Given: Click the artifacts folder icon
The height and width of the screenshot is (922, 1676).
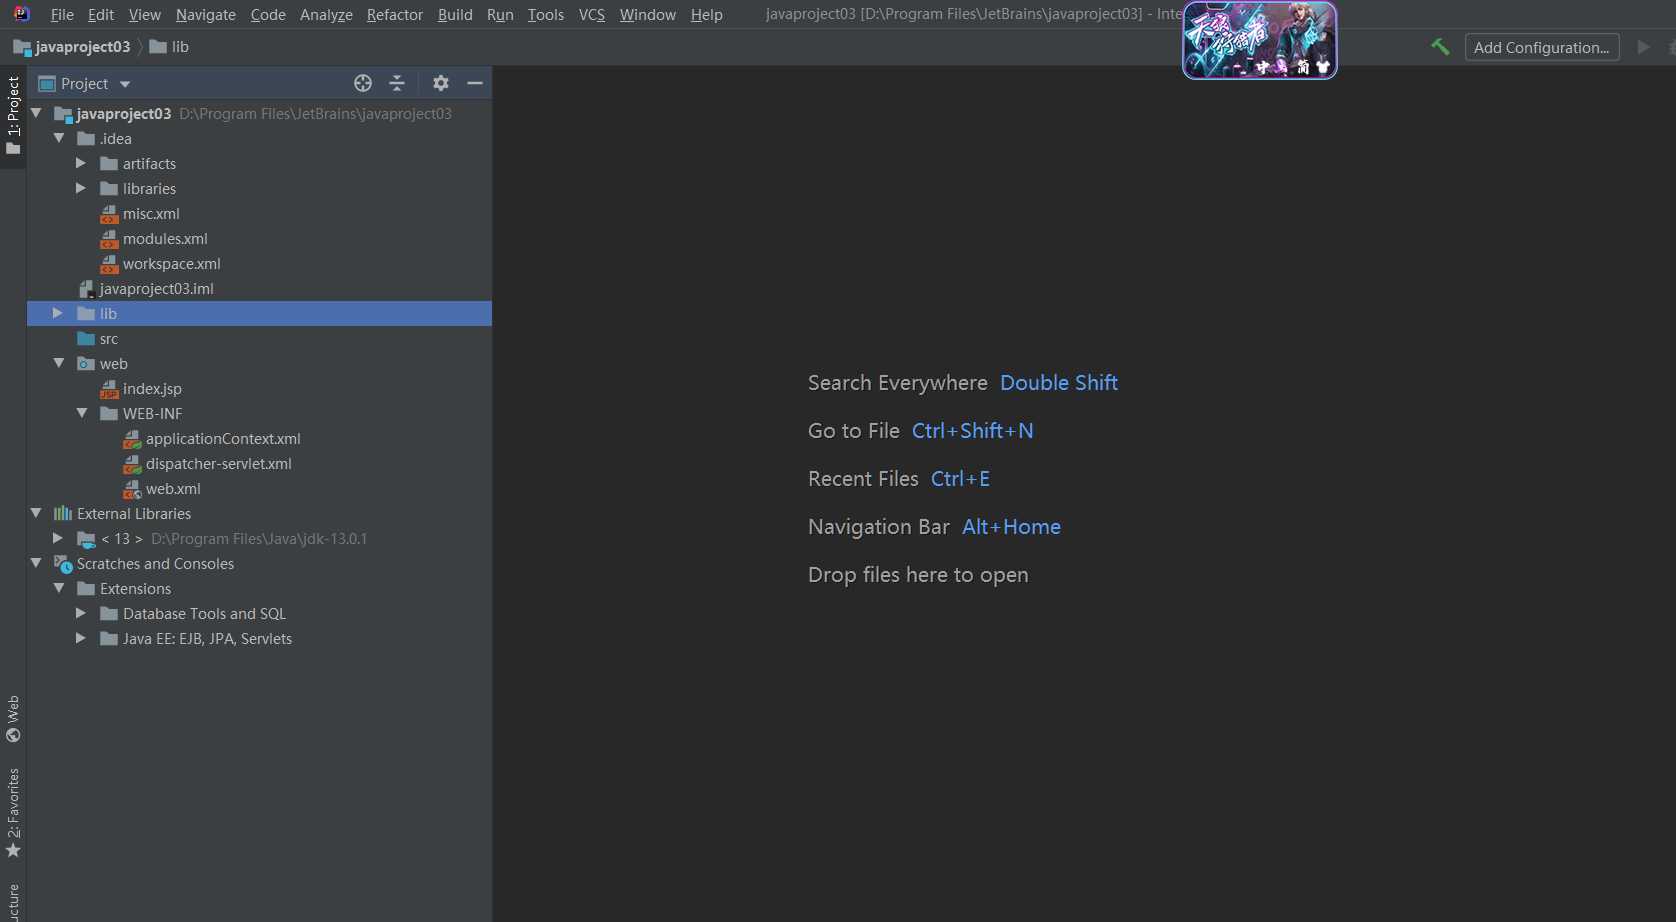Looking at the screenshot, I should 109,164.
